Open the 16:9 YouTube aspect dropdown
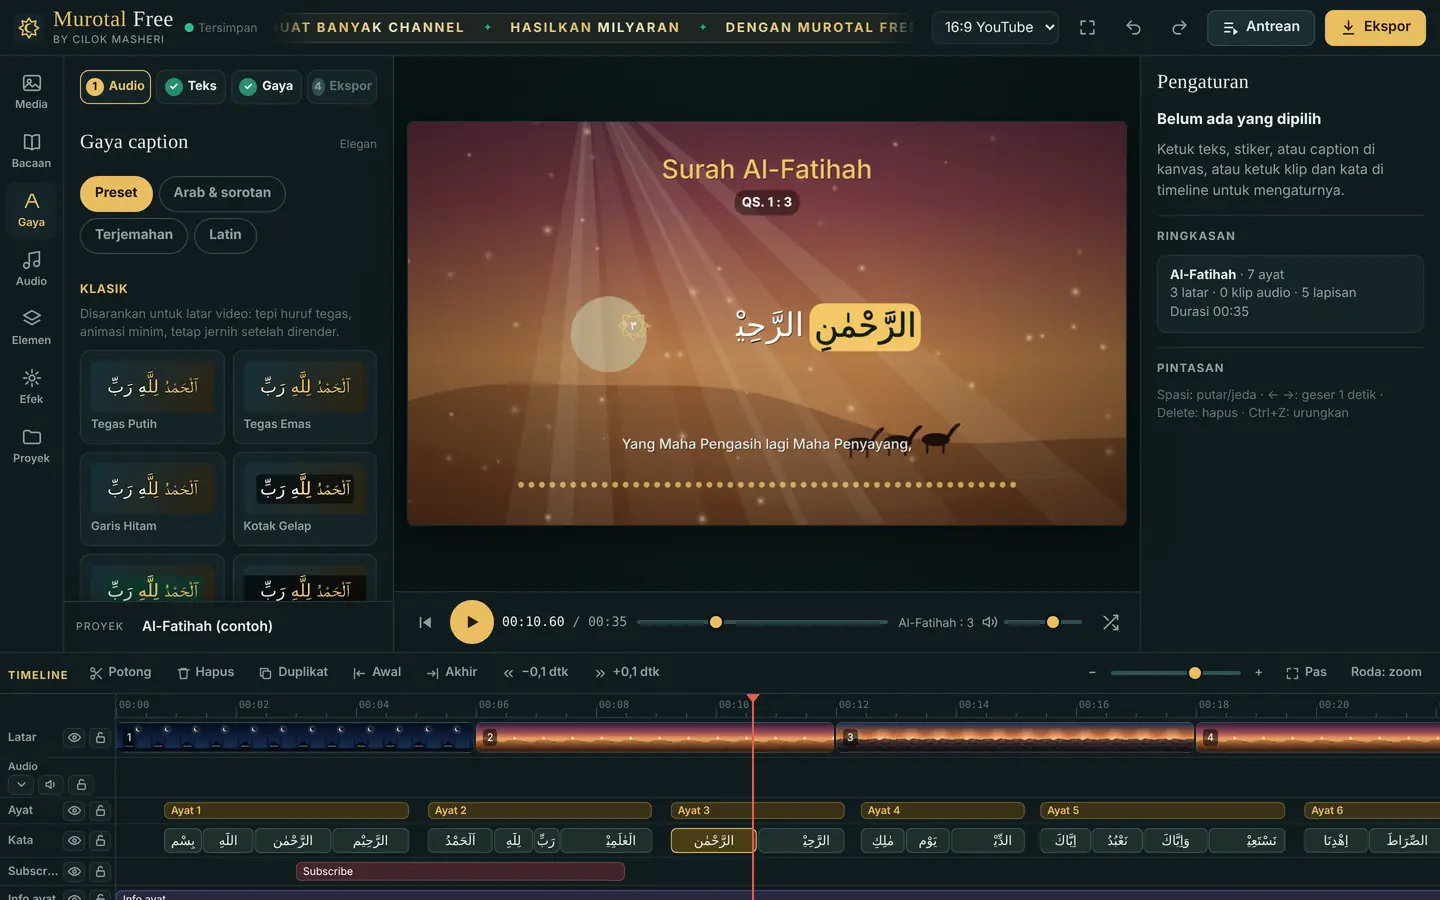This screenshot has width=1440, height=900. click(x=995, y=28)
